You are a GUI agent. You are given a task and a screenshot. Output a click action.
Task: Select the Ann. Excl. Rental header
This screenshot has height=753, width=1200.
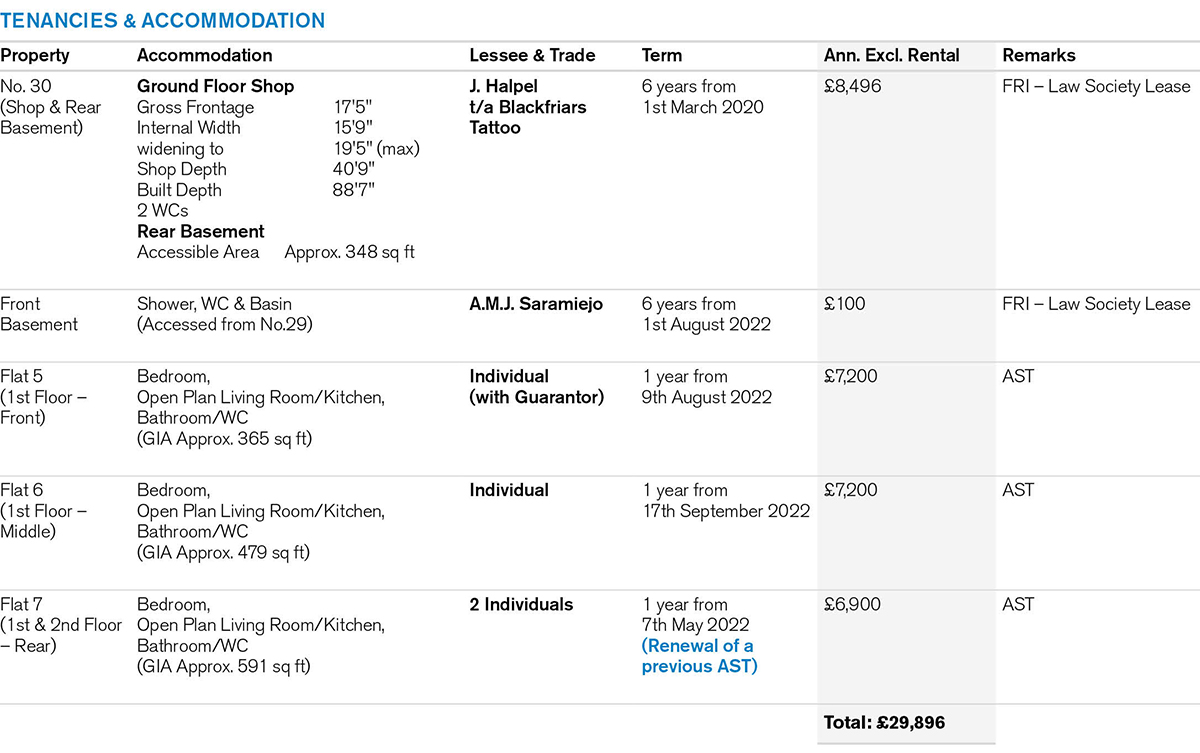click(x=891, y=56)
